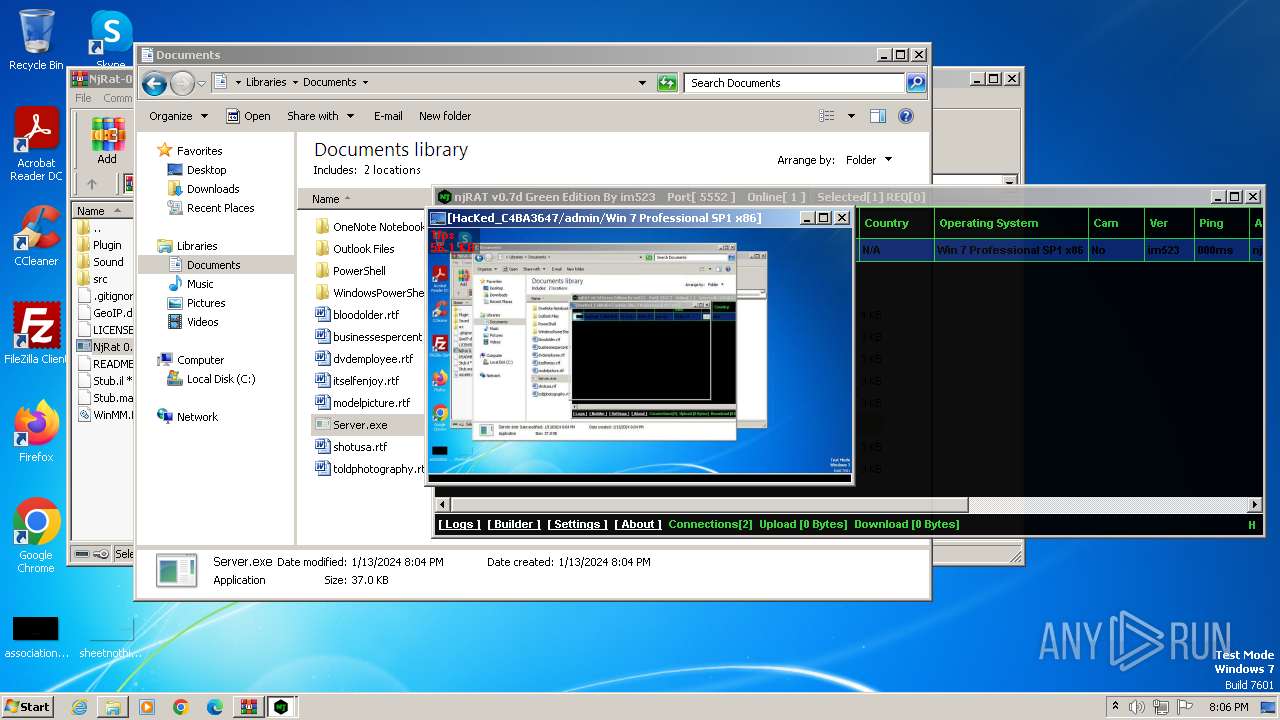Click in the Search Documents field

click(x=795, y=83)
